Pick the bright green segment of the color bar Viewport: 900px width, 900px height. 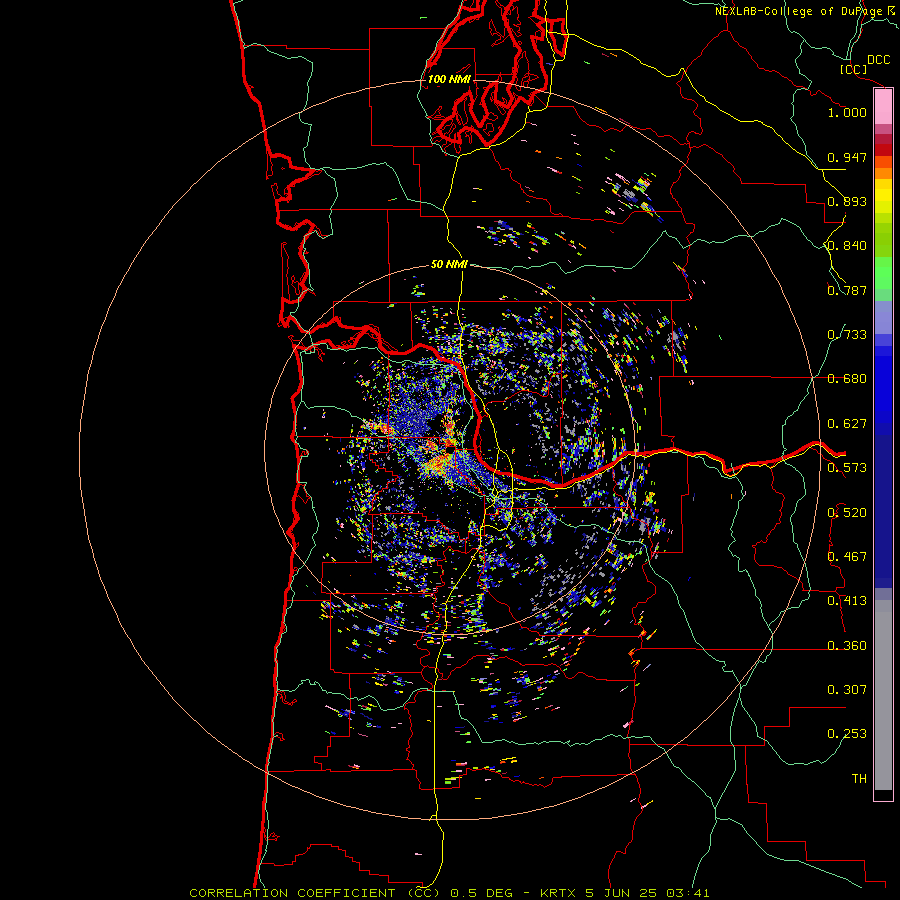(883, 273)
